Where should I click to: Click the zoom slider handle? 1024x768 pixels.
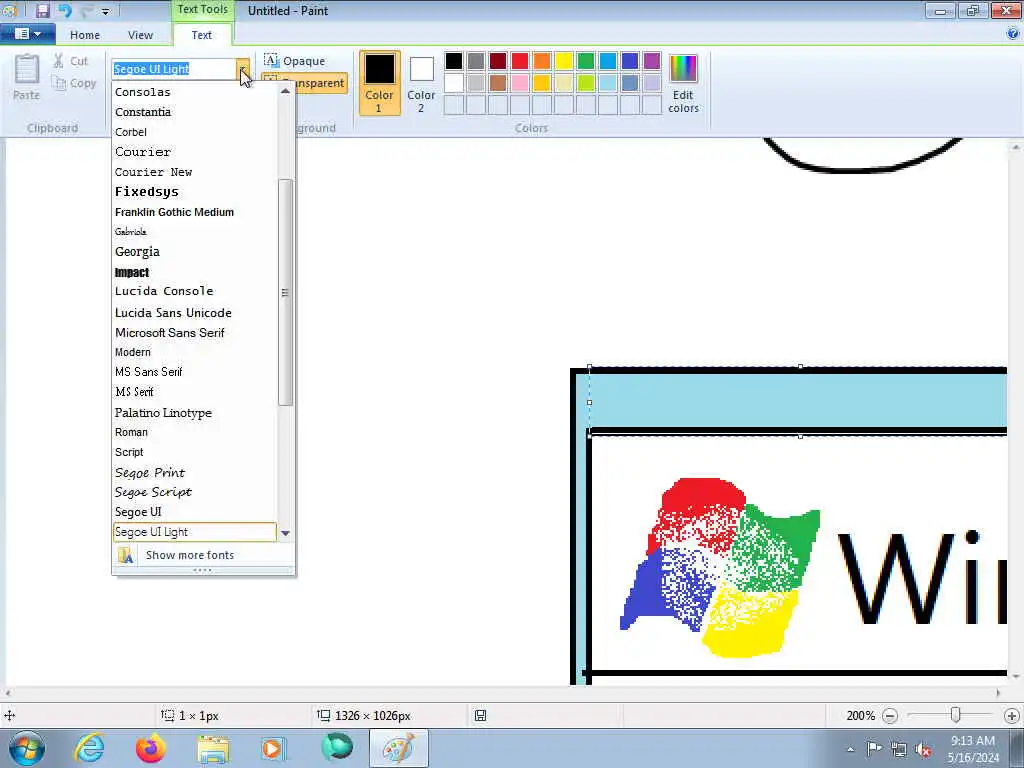tap(955, 715)
